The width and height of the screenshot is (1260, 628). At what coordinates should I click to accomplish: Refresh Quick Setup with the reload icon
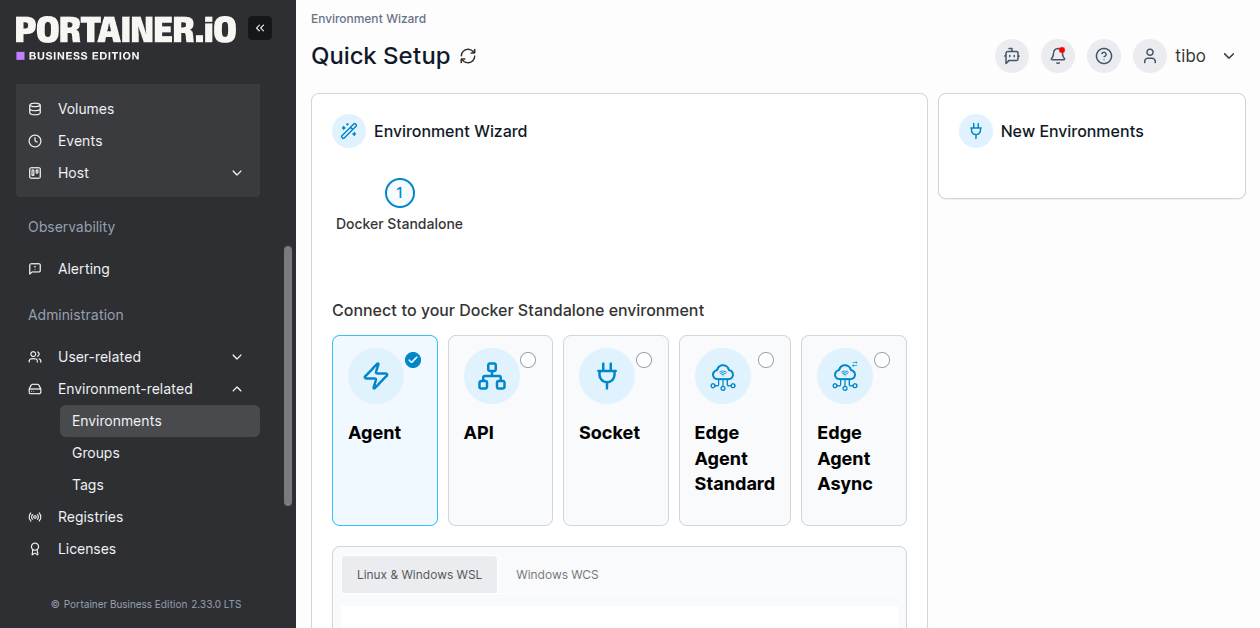(x=468, y=56)
